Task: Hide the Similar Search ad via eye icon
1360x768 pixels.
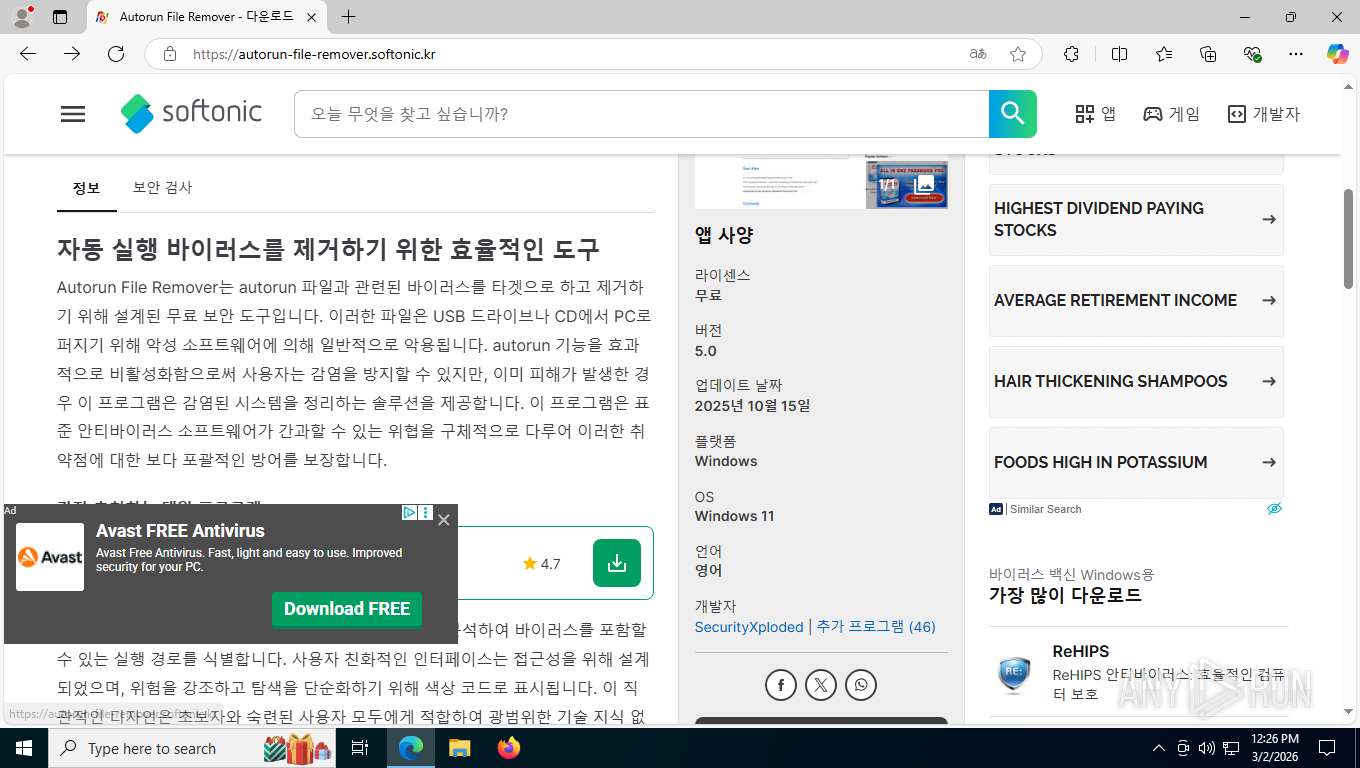Action: click(1274, 509)
